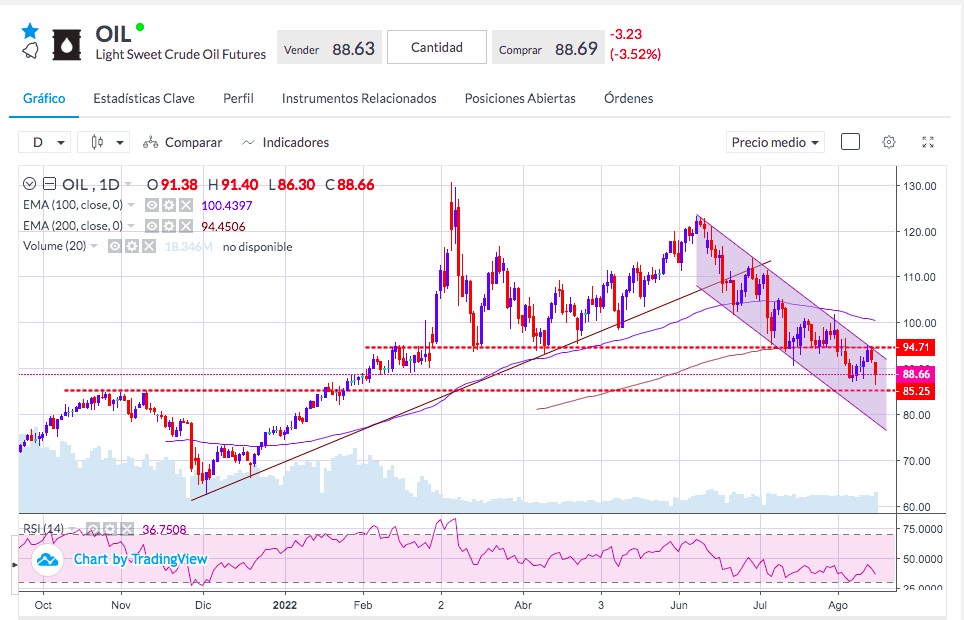Open Instrumentos Relacionados tab

359,98
